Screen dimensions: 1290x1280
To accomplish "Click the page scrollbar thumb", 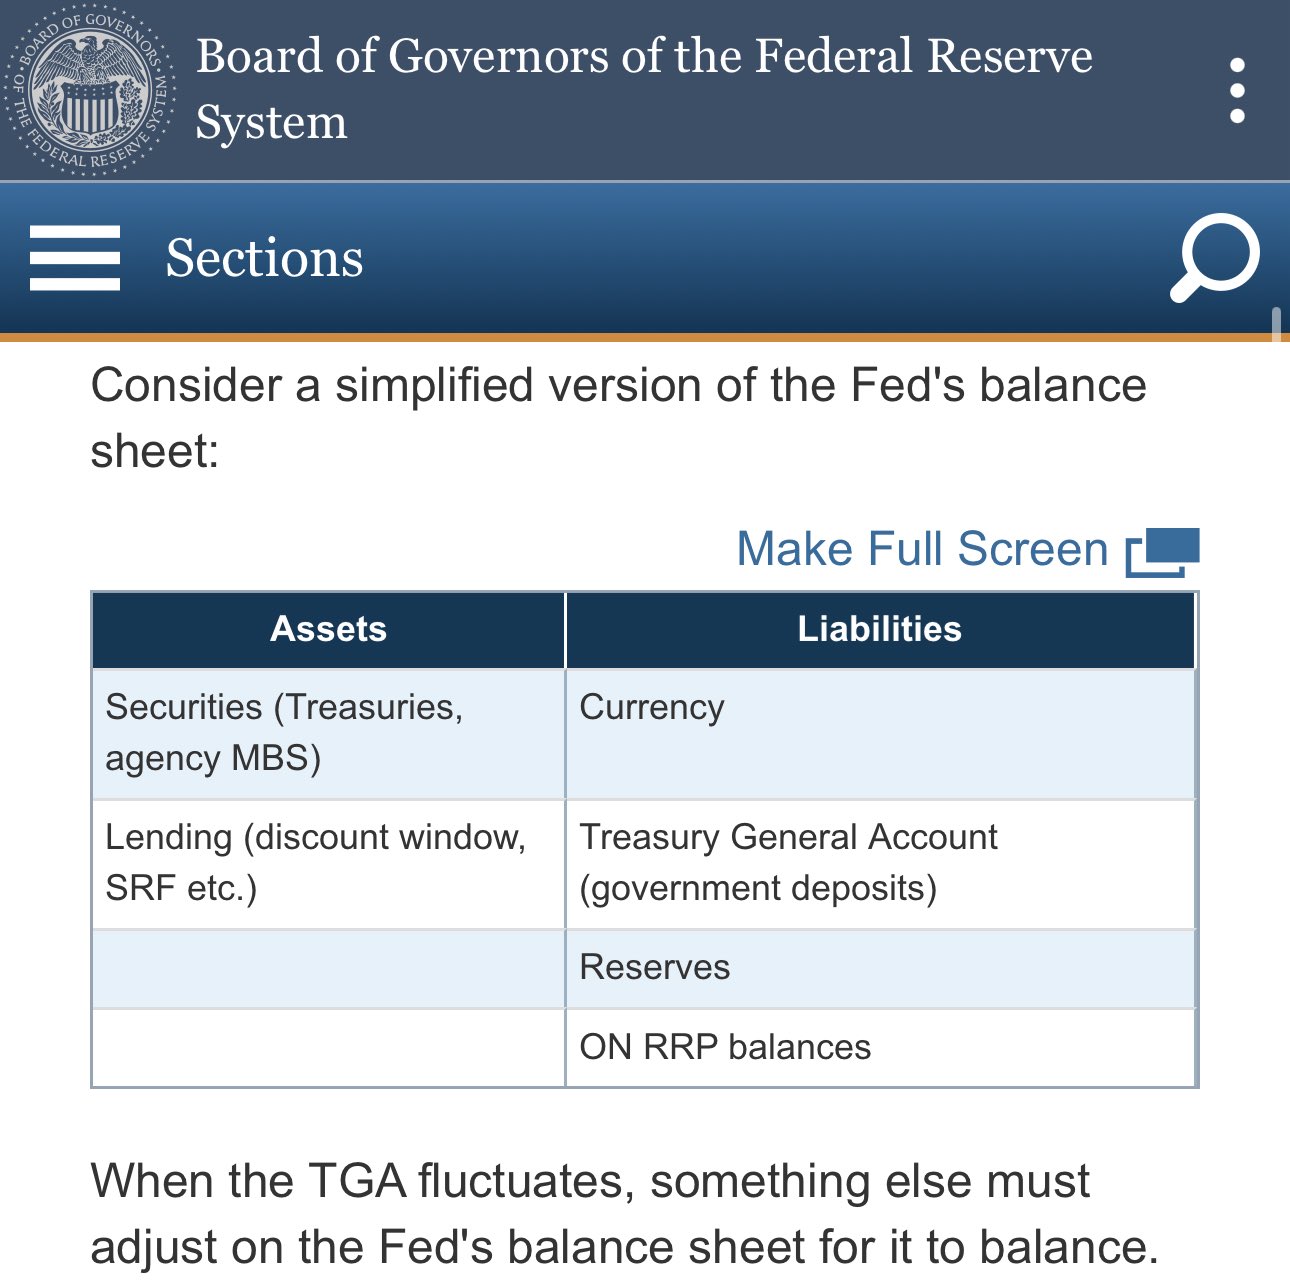I will 1276,325.
